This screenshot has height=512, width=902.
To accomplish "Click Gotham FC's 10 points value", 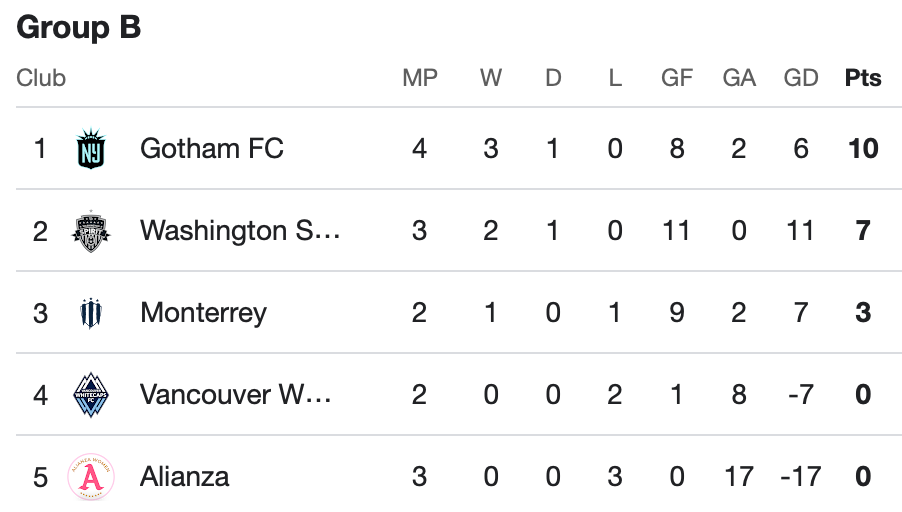I will (863, 149).
